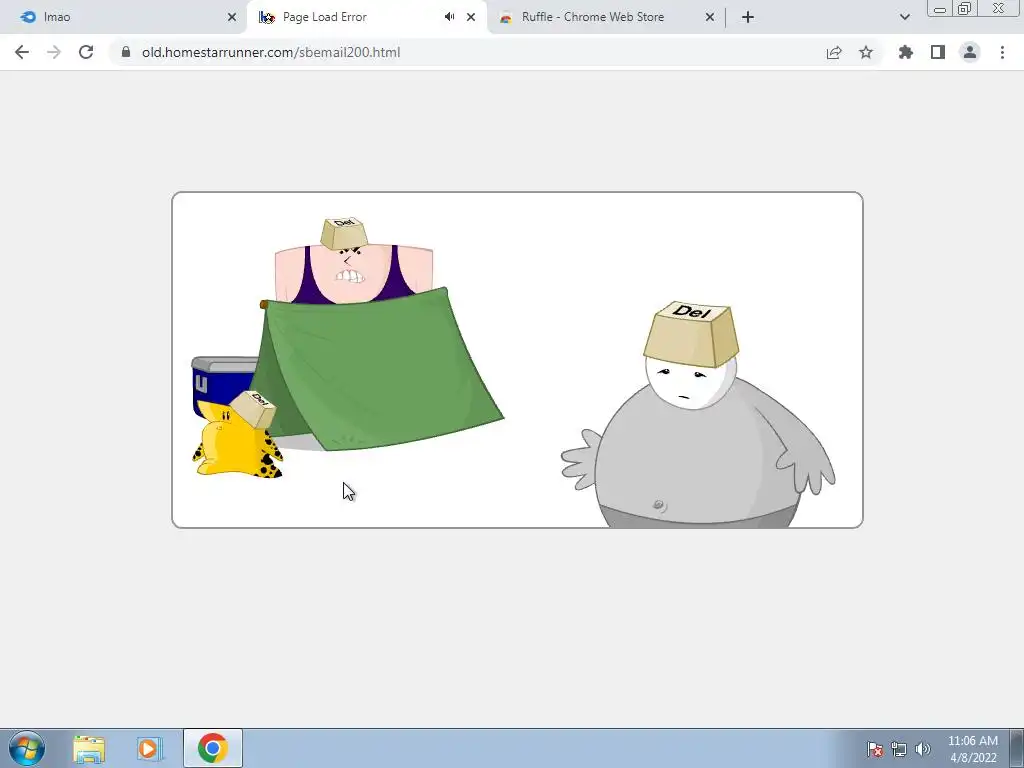The image size is (1024, 768).
Task: Switch to the lmao tab
Action: pyautogui.click(x=122, y=17)
